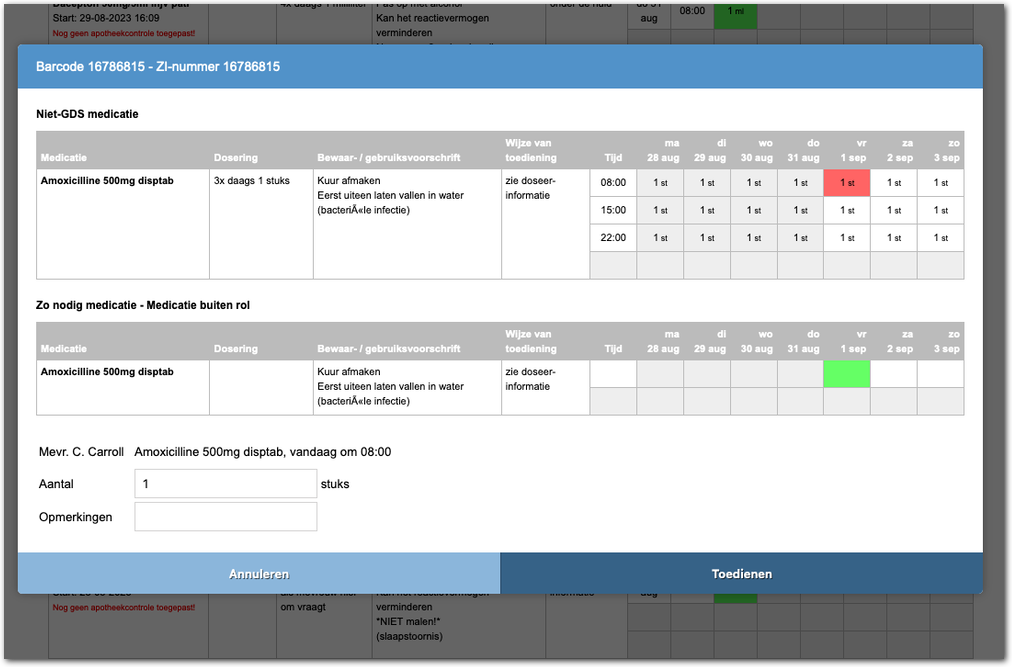Viewport: 1012px width, 667px height.
Task: Click the dialog title Barcode 16786815
Action: [158, 67]
